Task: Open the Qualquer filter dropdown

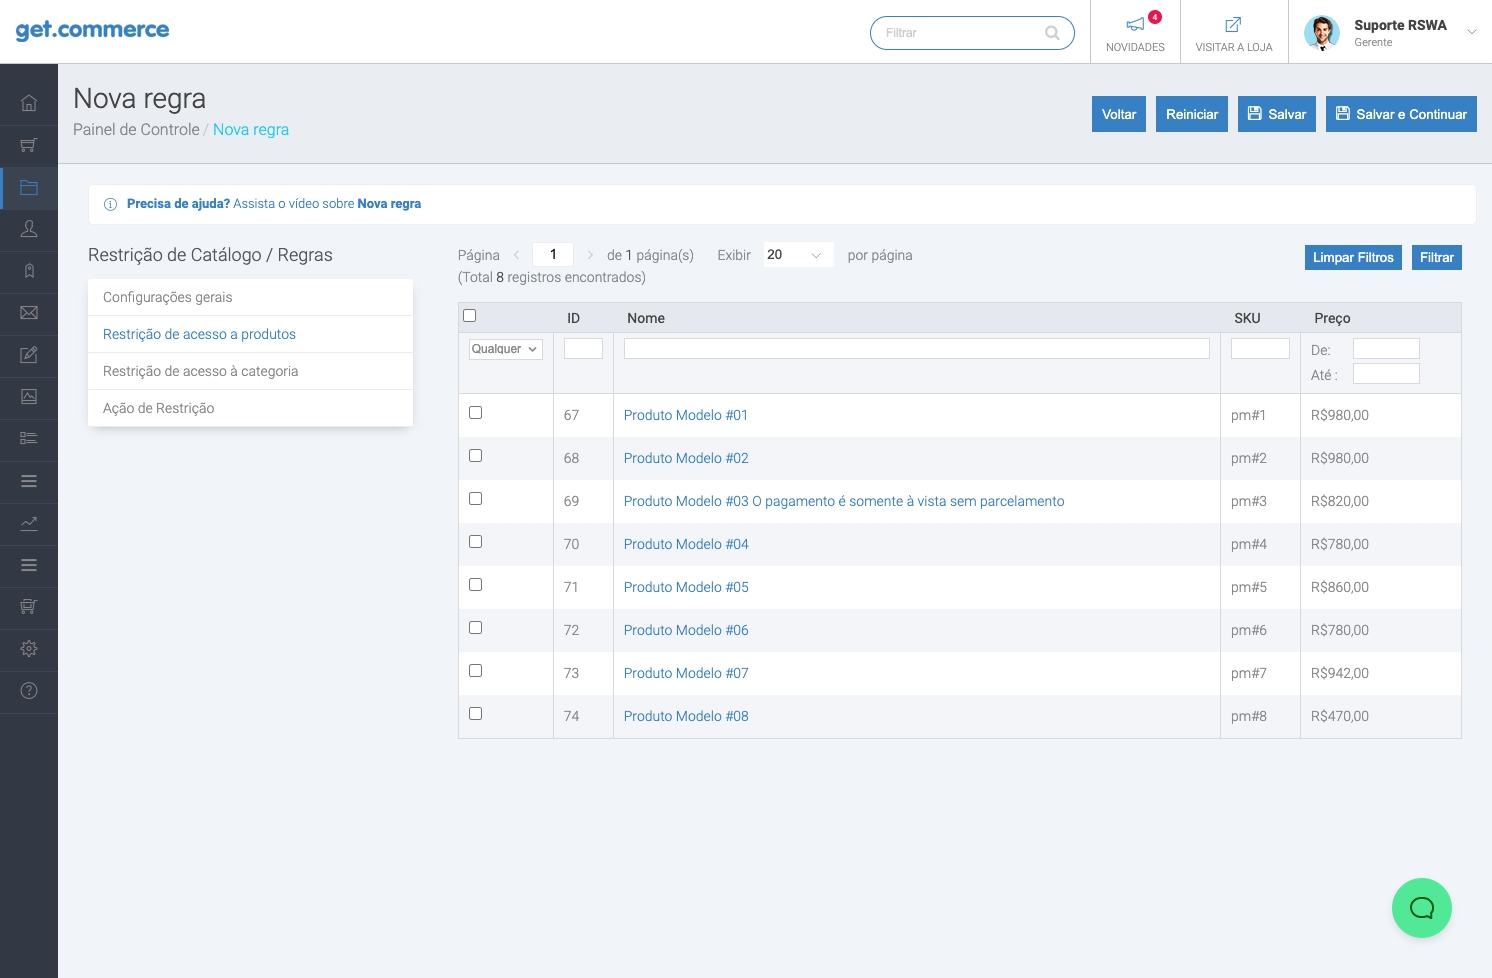Action: [505, 349]
